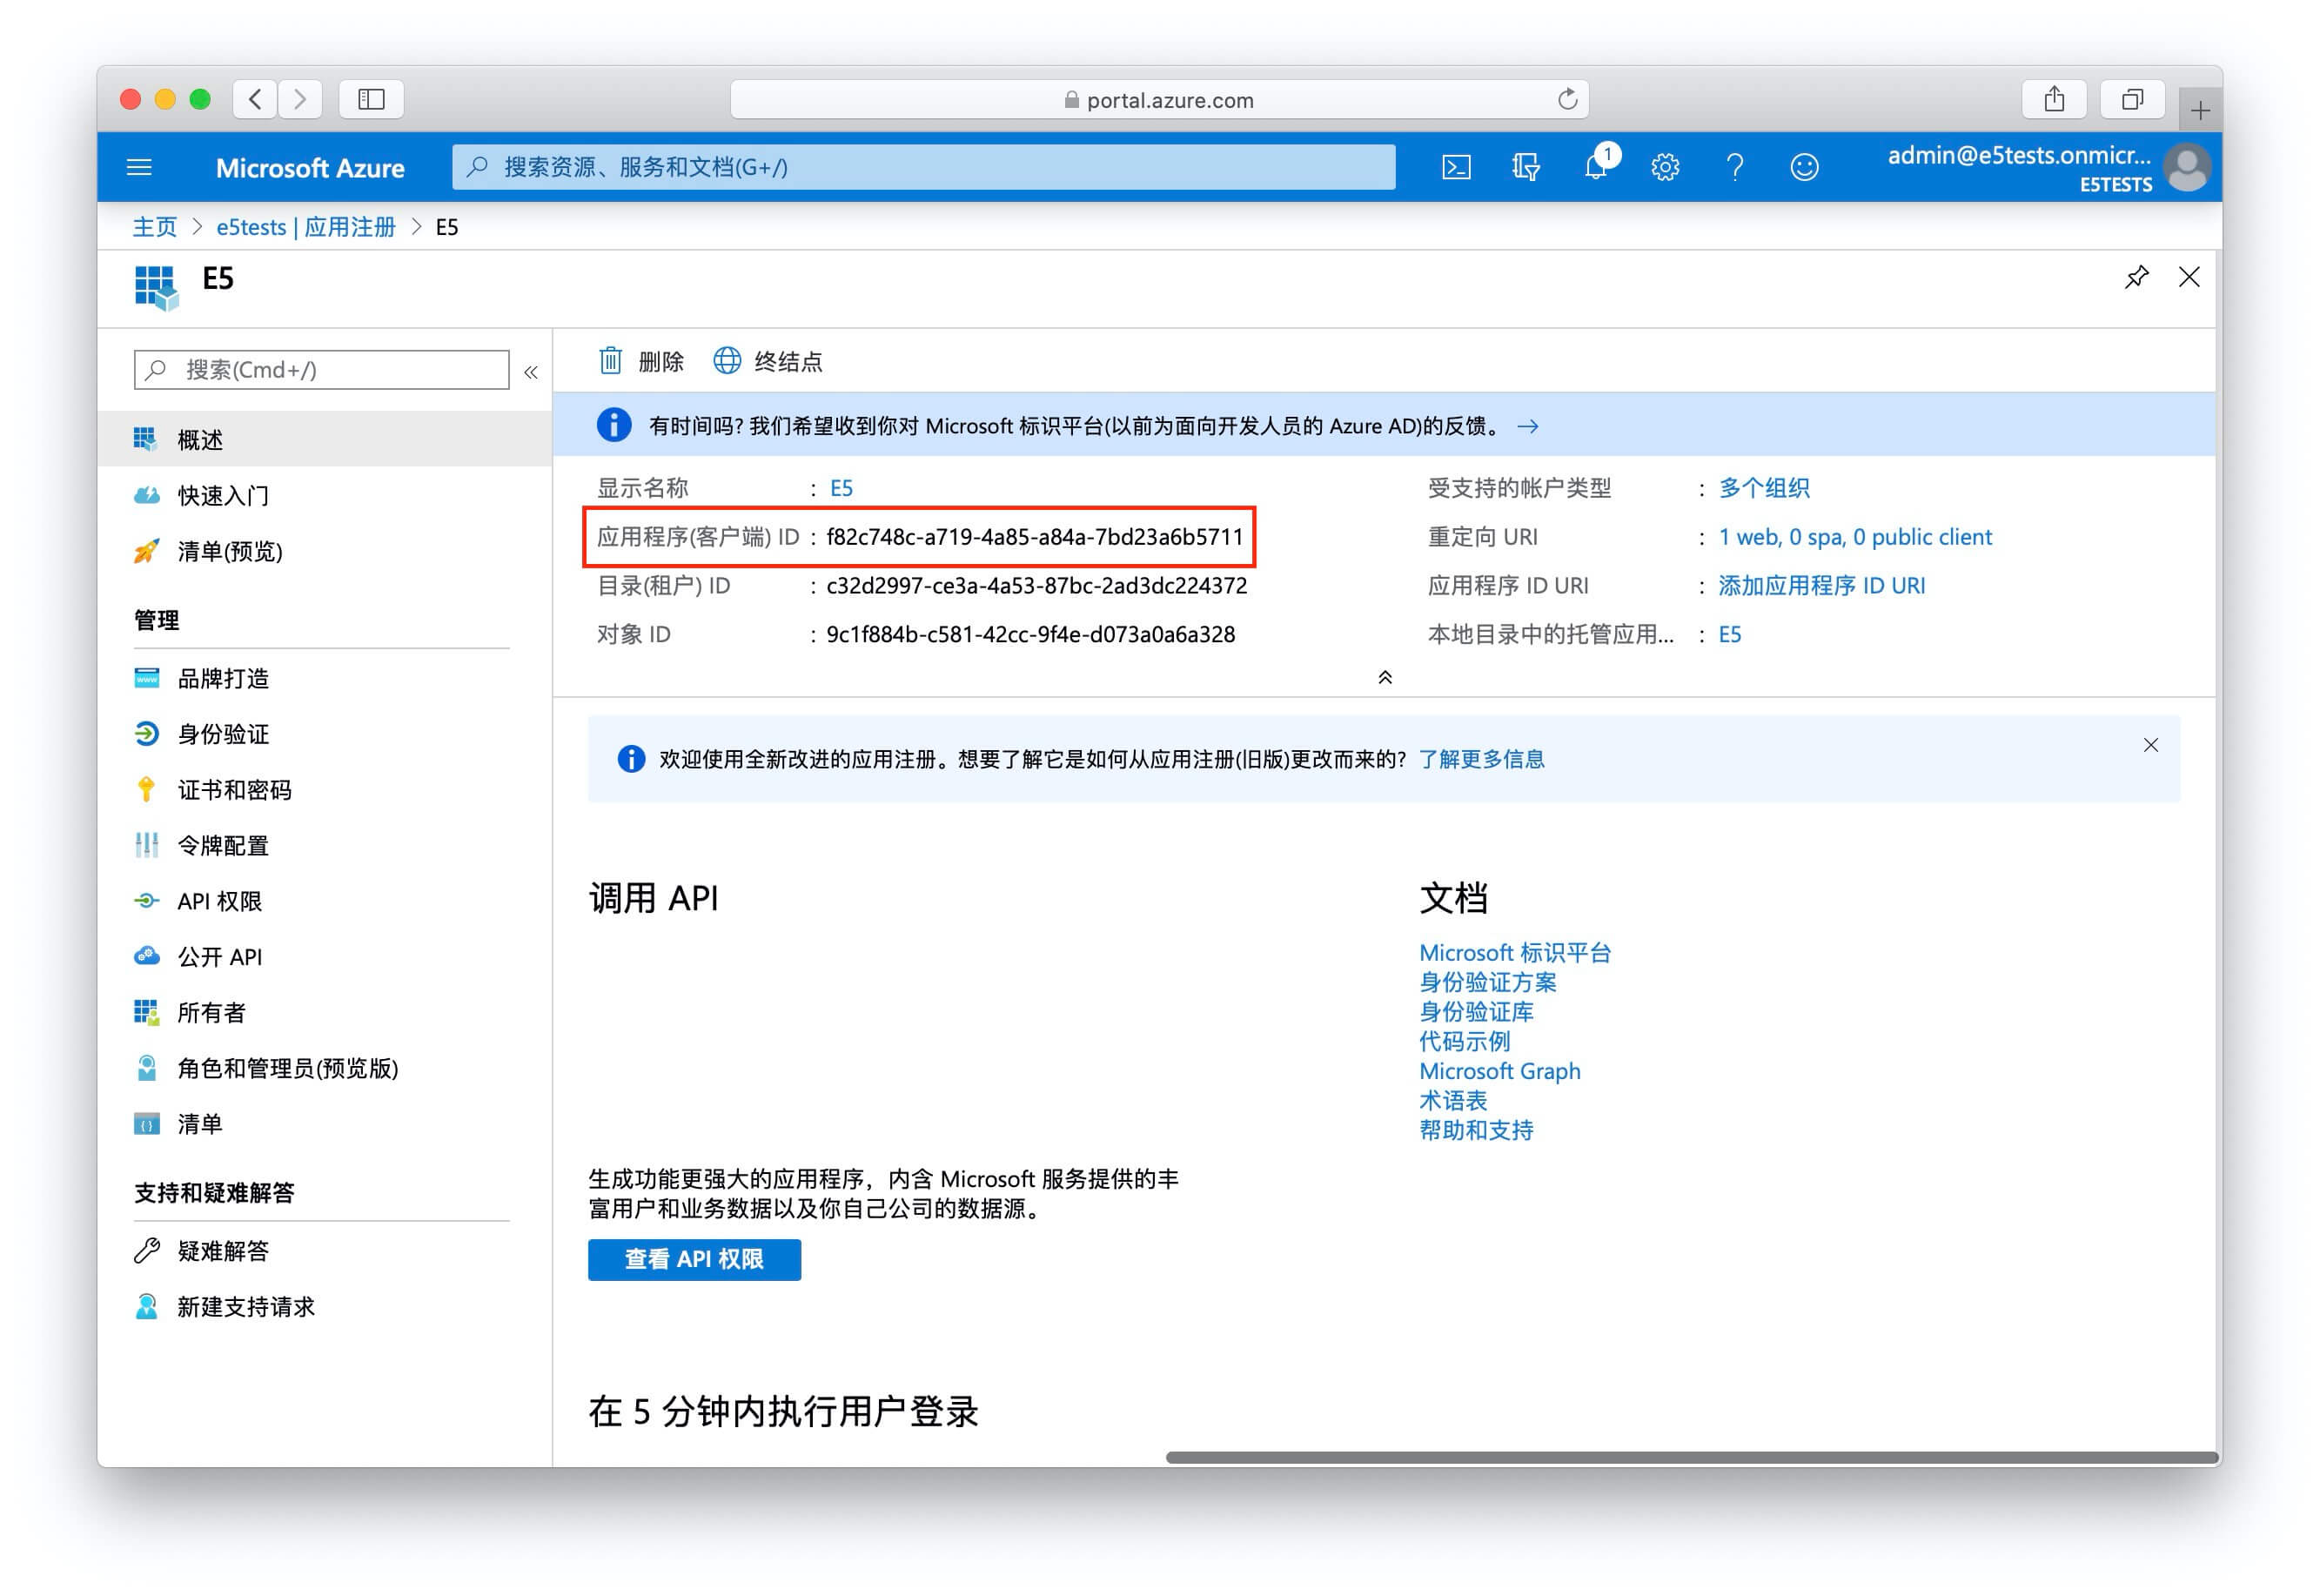The image size is (2320, 1596).
Task: Open 帮助和支持 documentation link
Action: [1476, 1131]
